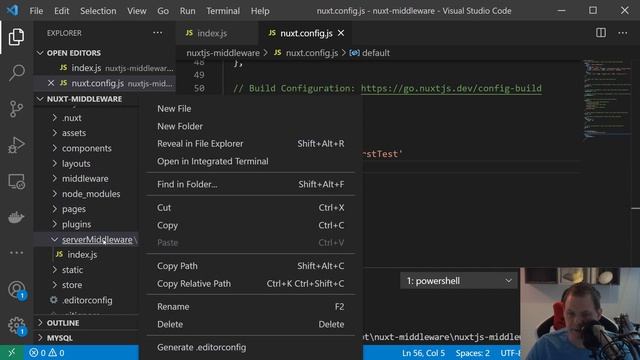This screenshot has height=360, width=640.
Task: Expand the static folder
Action: pyautogui.click(x=72, y=269)
